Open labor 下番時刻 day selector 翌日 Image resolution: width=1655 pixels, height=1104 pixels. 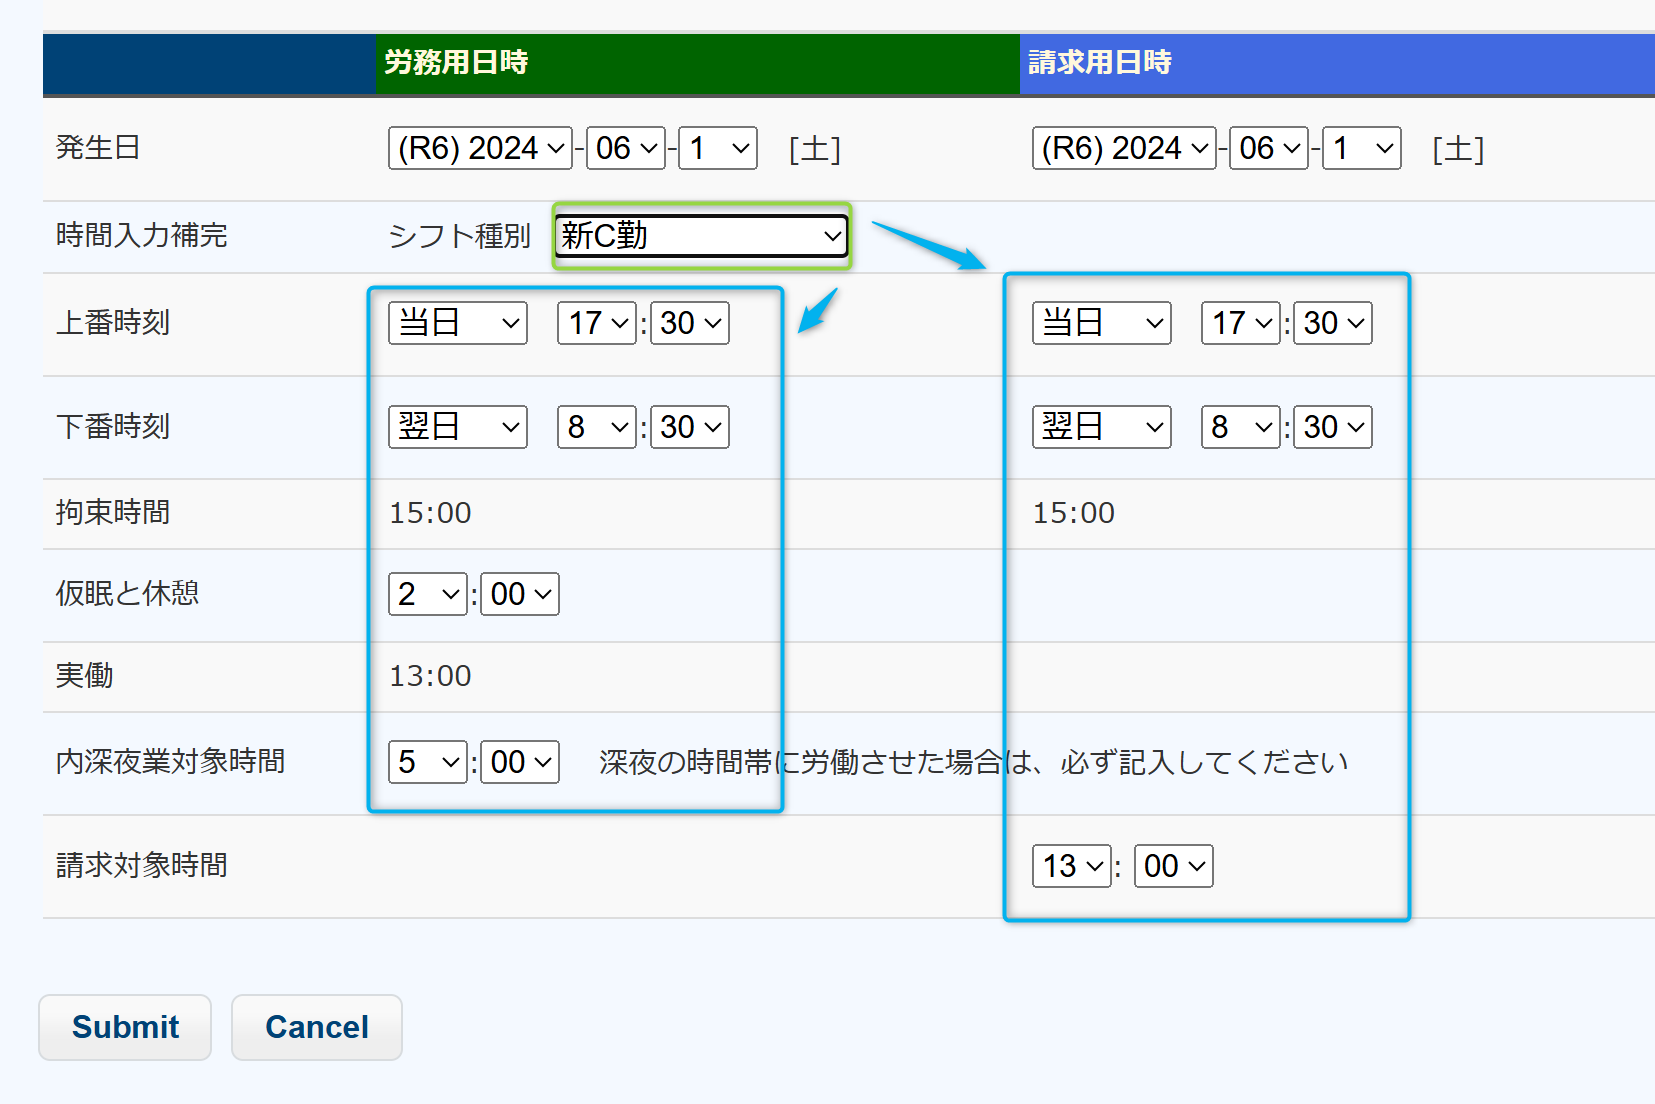click(x=458, y=427)
